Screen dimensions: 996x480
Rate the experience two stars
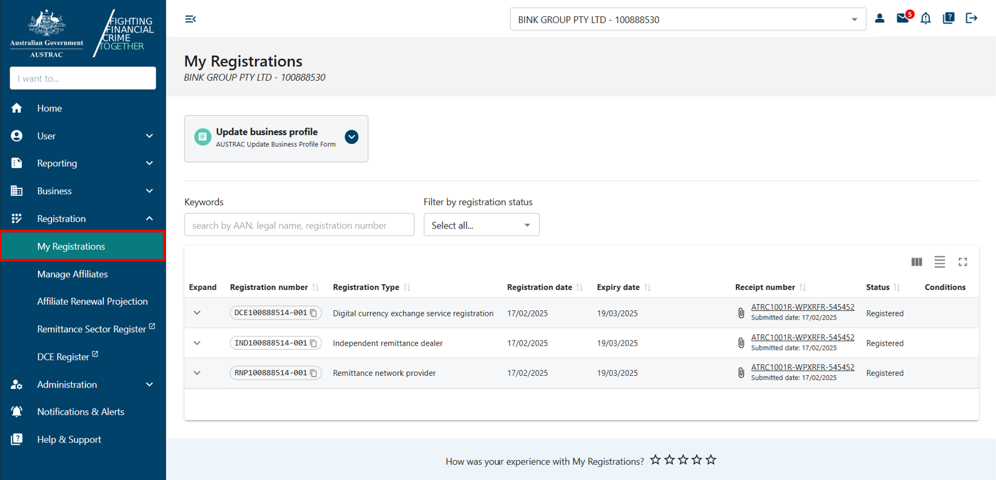pos(669,460)
